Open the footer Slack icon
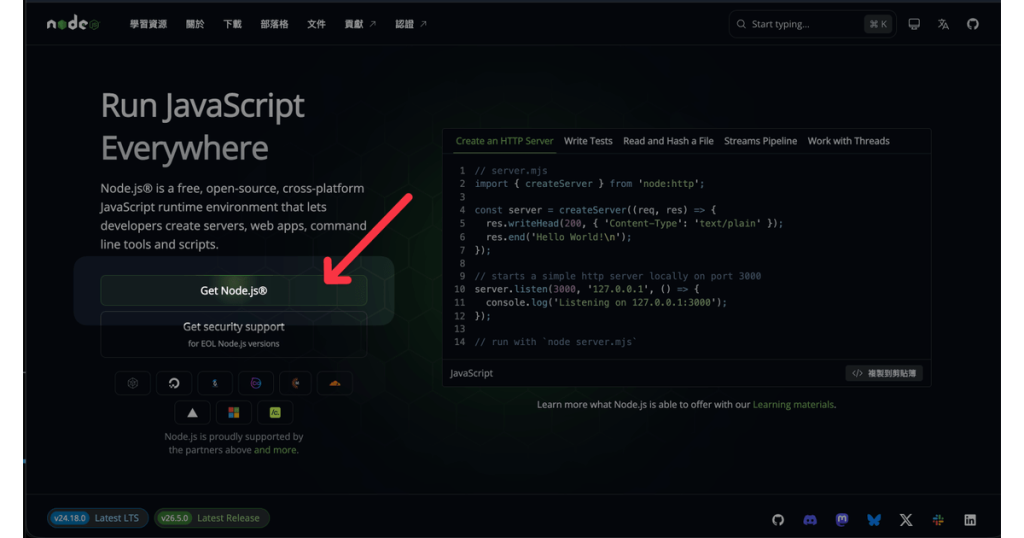 938,520
